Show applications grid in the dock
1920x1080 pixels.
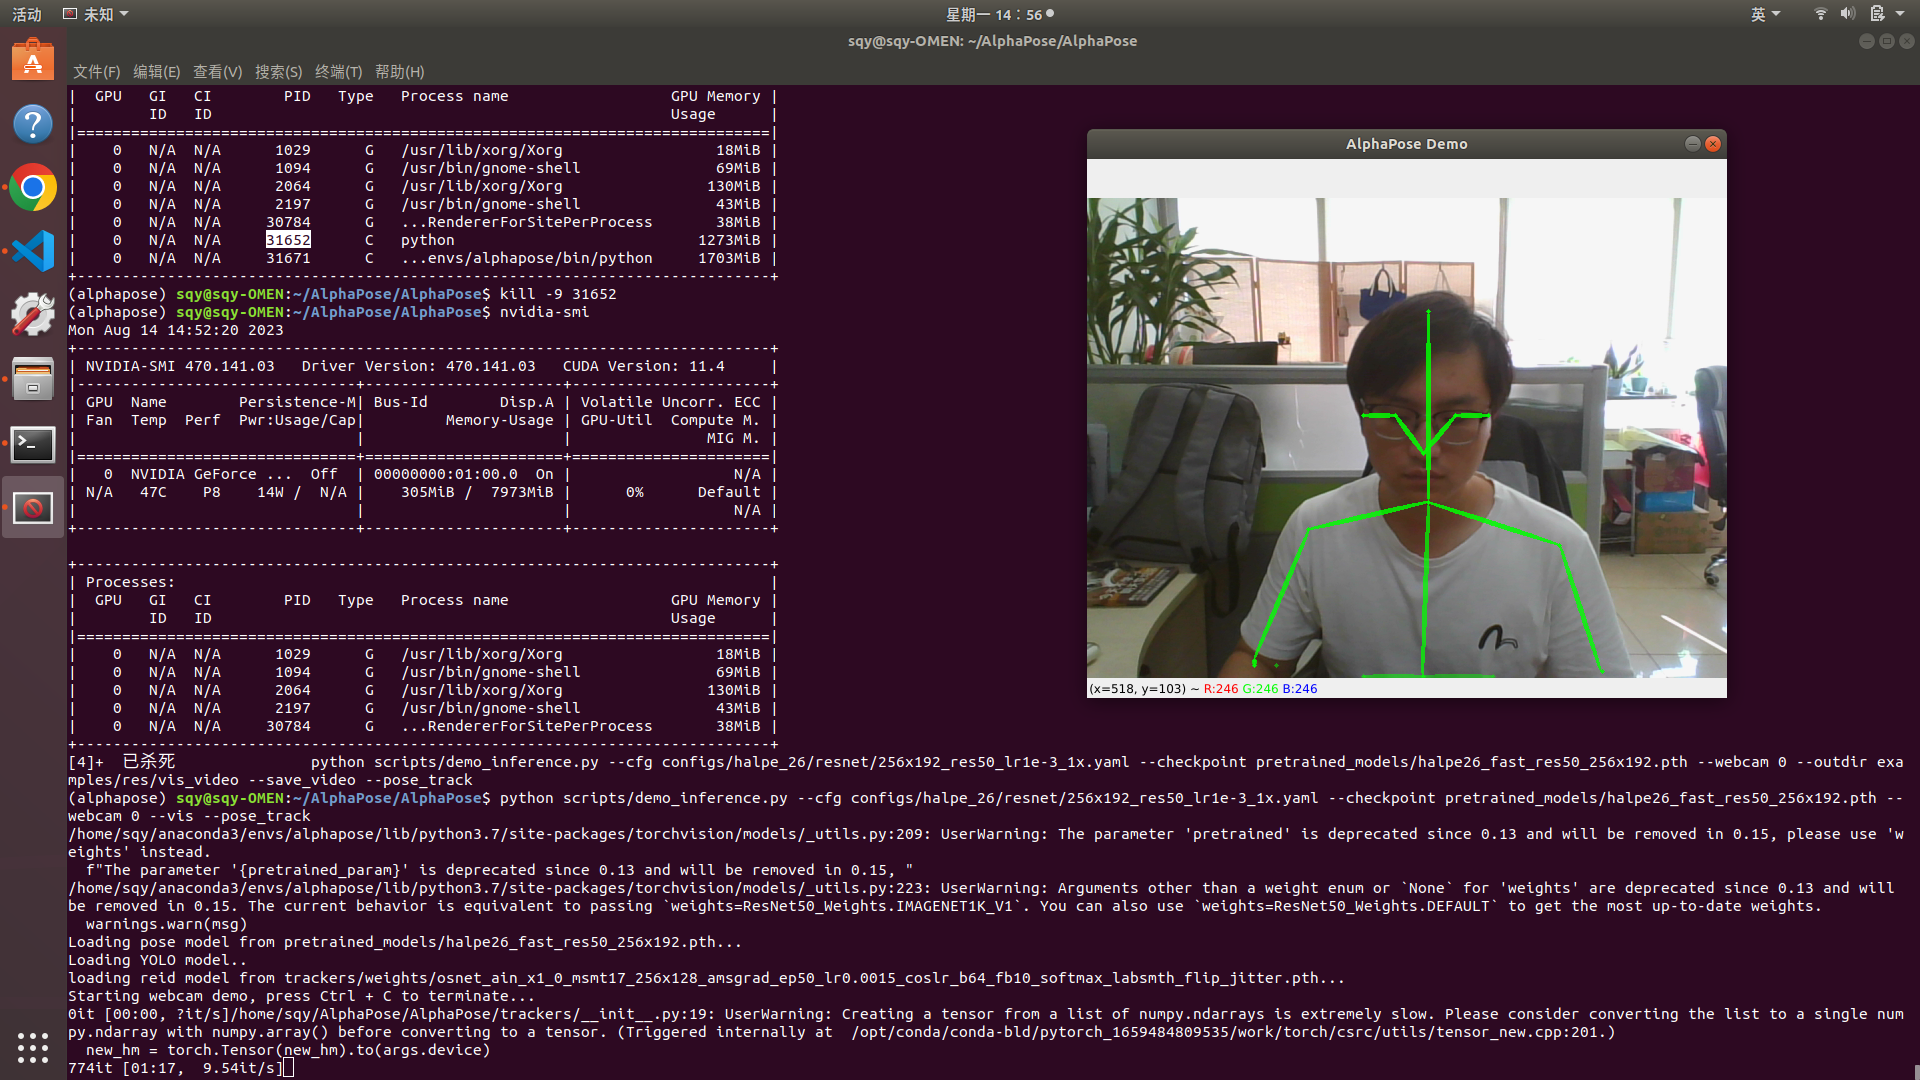click(x=32, y=1047)
